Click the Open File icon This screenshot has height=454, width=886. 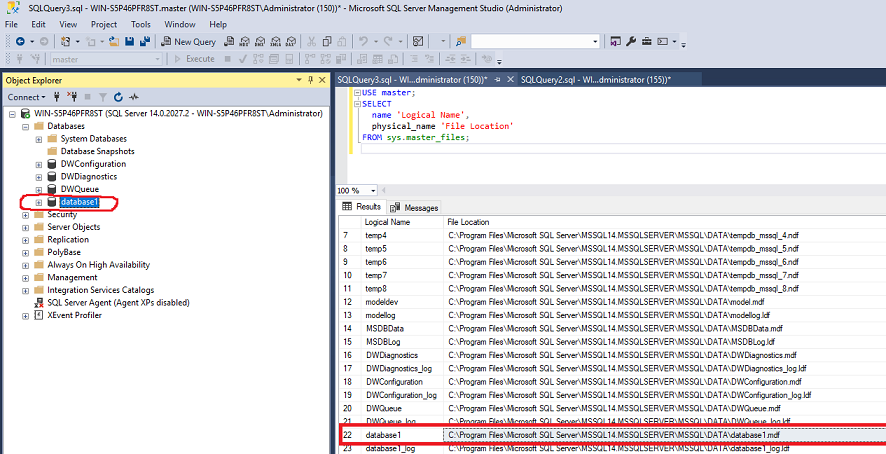[114, 41]
